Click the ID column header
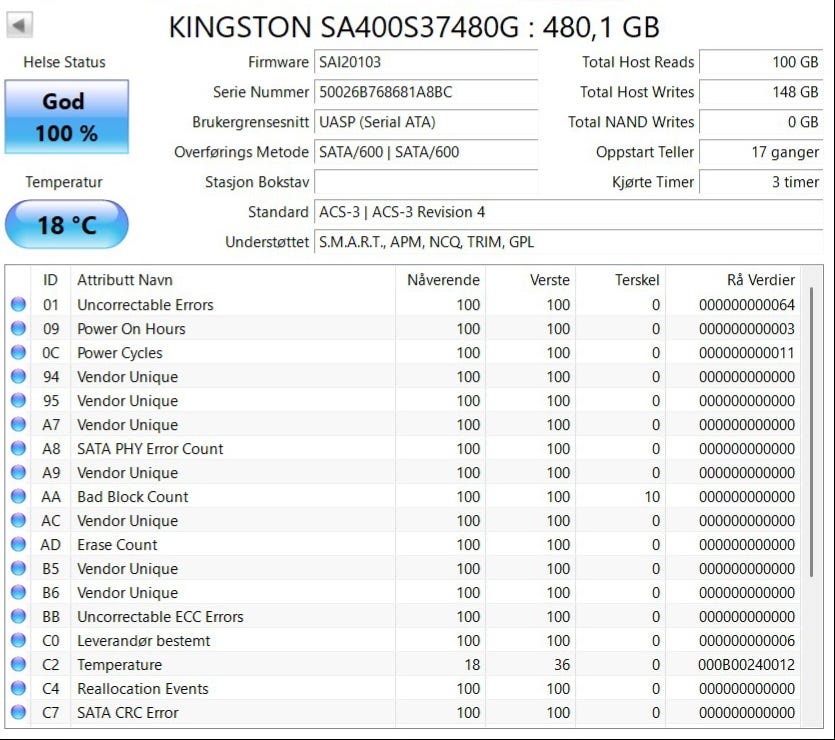 (51, 280)
